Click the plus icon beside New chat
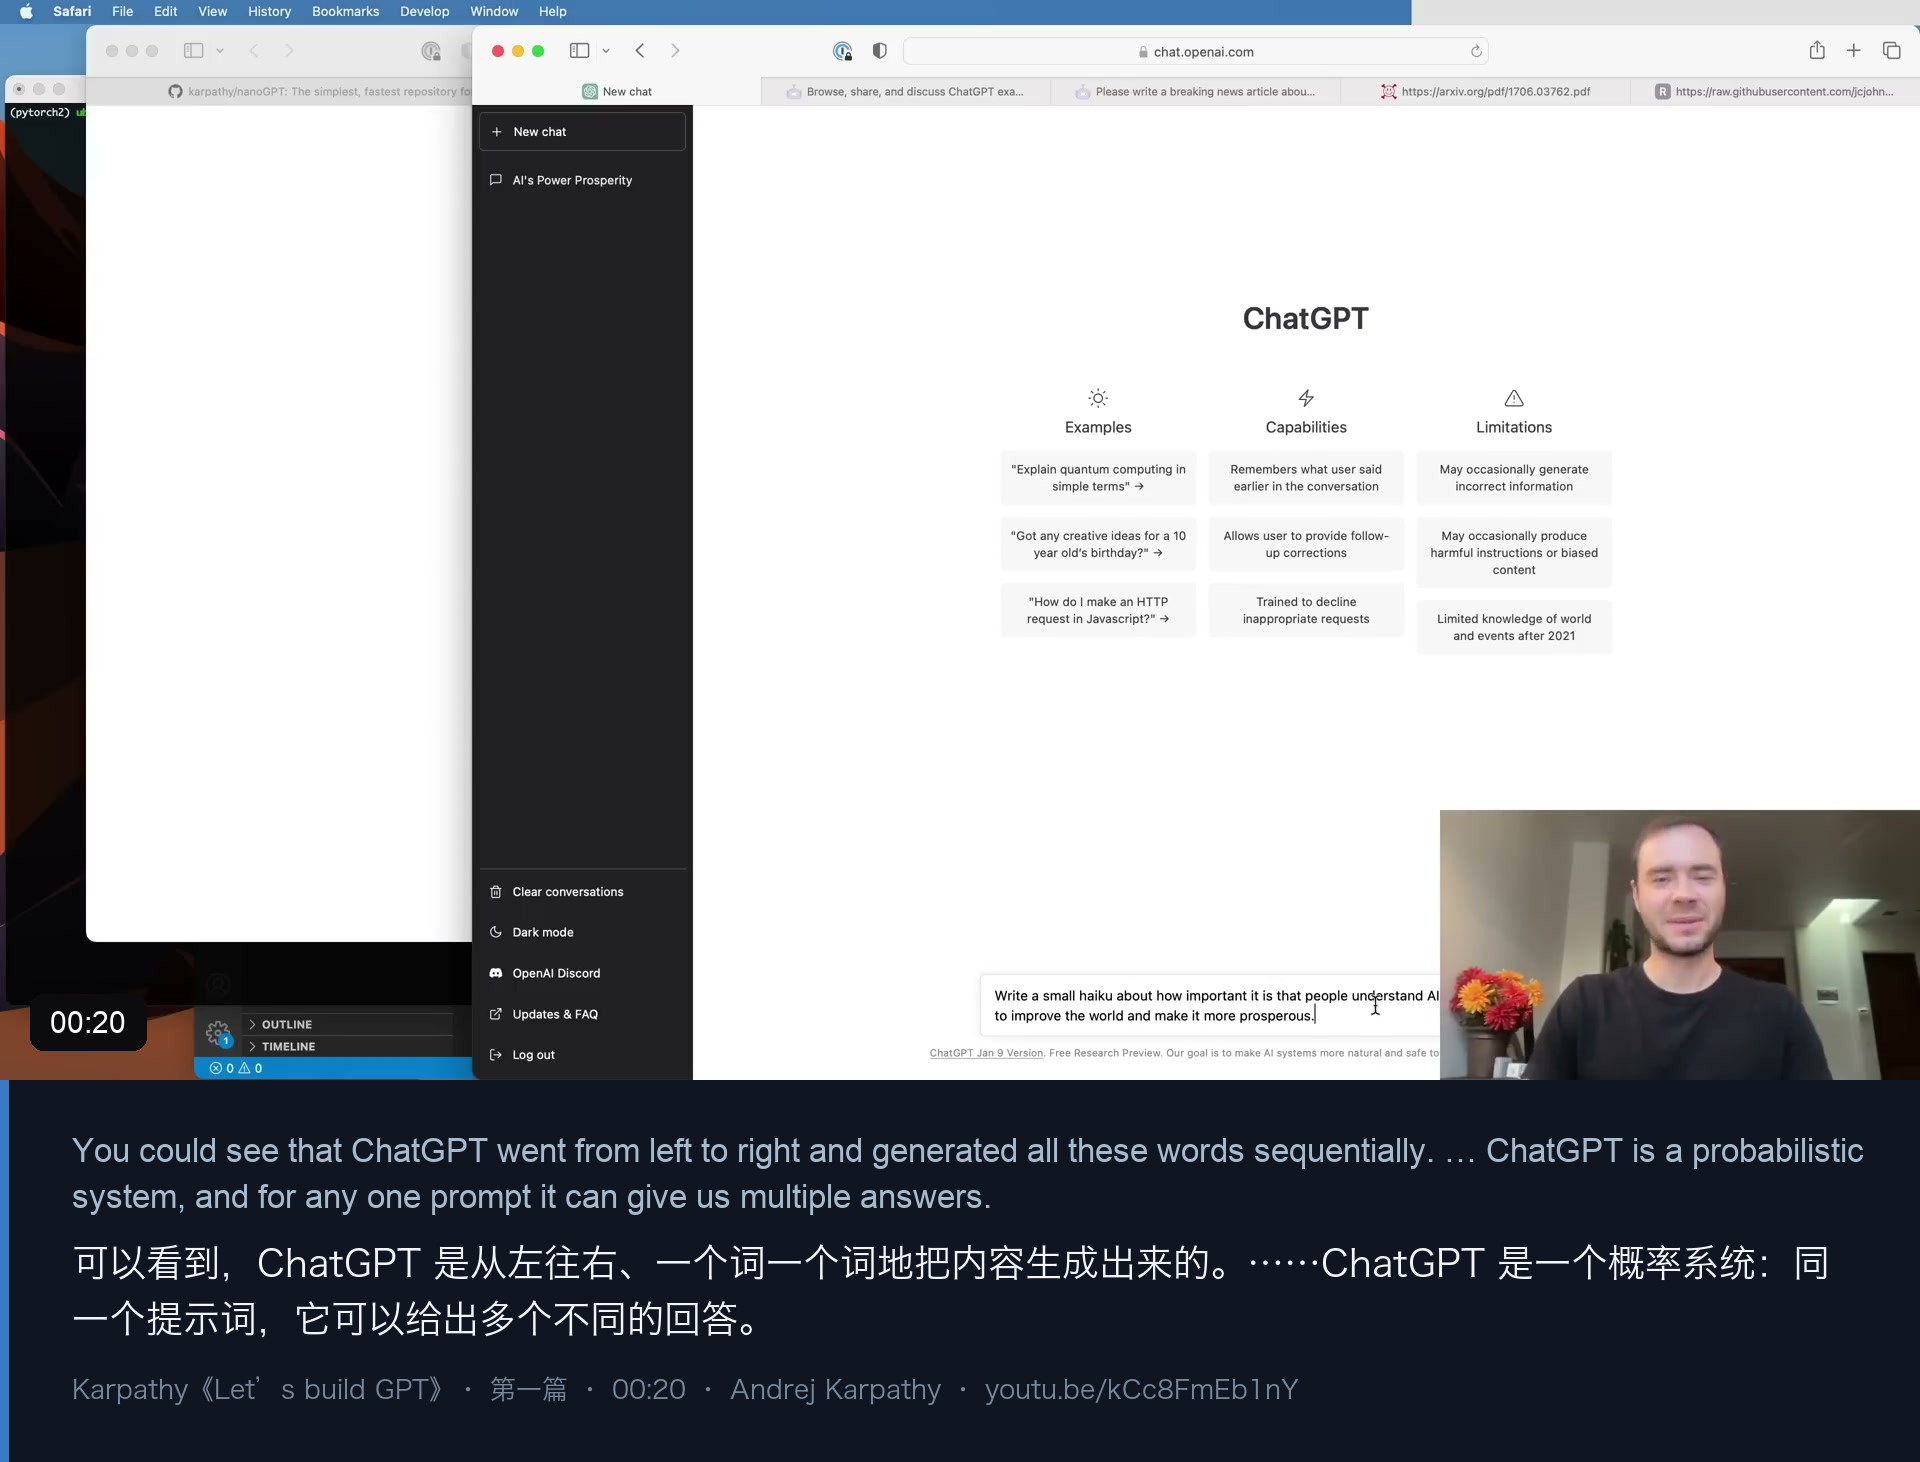The width and height of the screenshot is (1920, 1462). point(497,132)
